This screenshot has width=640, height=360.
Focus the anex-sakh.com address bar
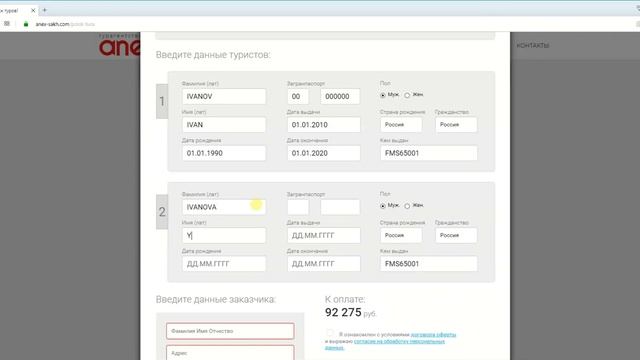pos(65,24)
